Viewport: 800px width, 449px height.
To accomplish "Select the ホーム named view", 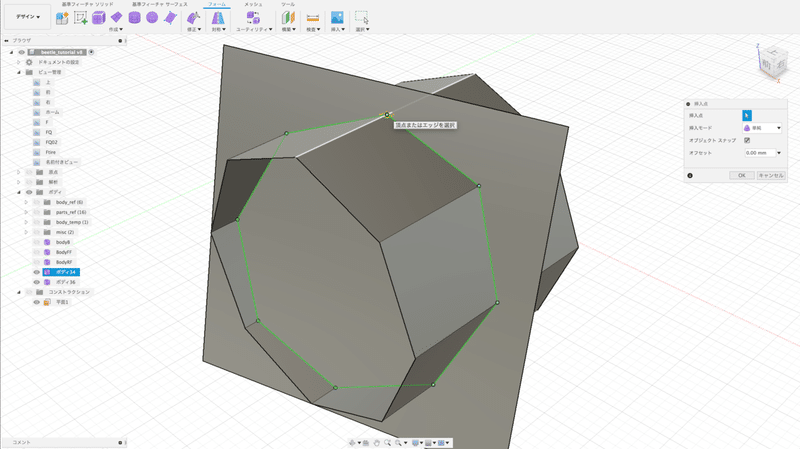I will click(53, 112).
